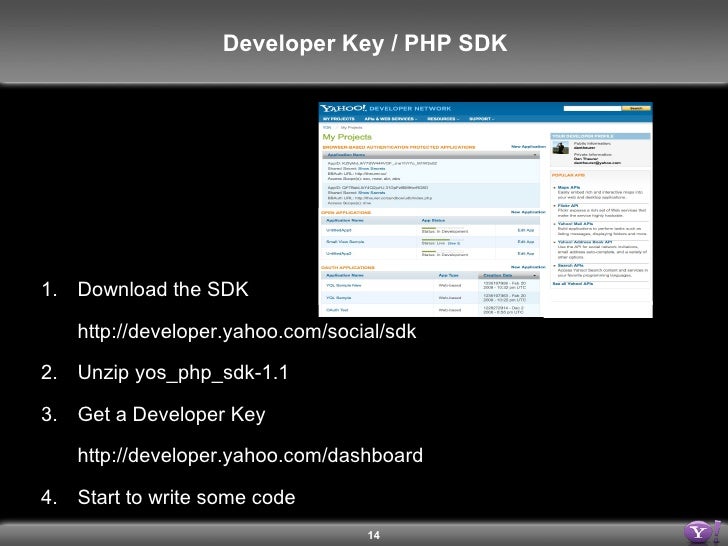Expand the RESOURCES menu
The image size is (728, 546).
click(x=443, y=119)
